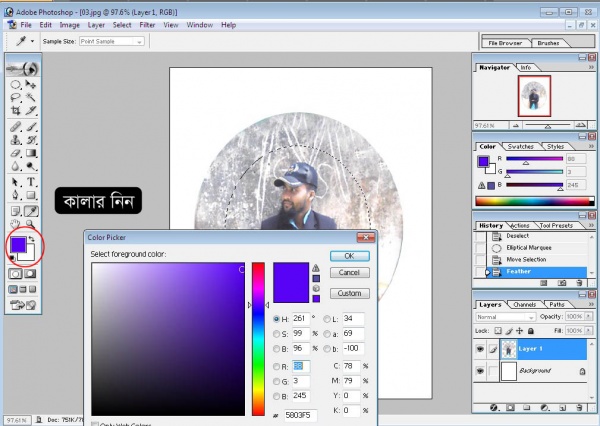Enable Quick Mask mode in toolbox
This screenshot has height=426, width=600.
tap(30, 274)
